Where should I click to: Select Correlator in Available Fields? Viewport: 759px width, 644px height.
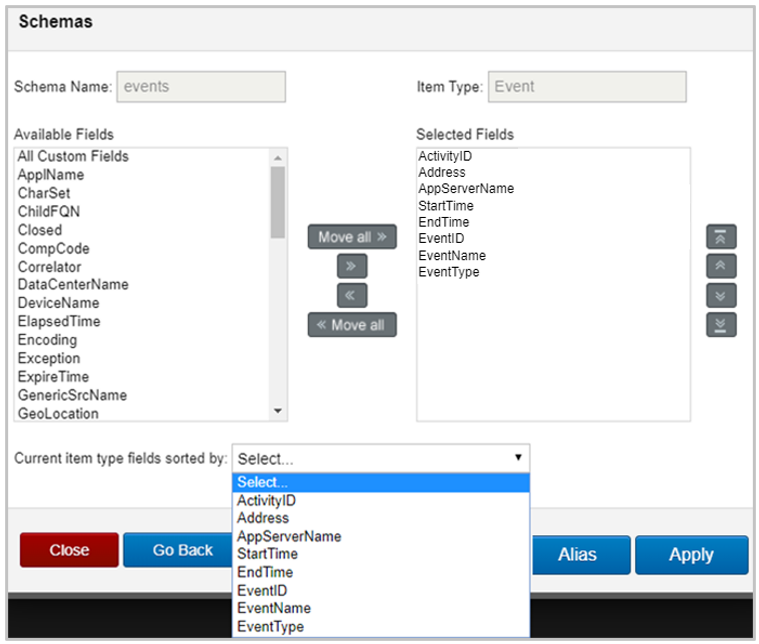142,267
